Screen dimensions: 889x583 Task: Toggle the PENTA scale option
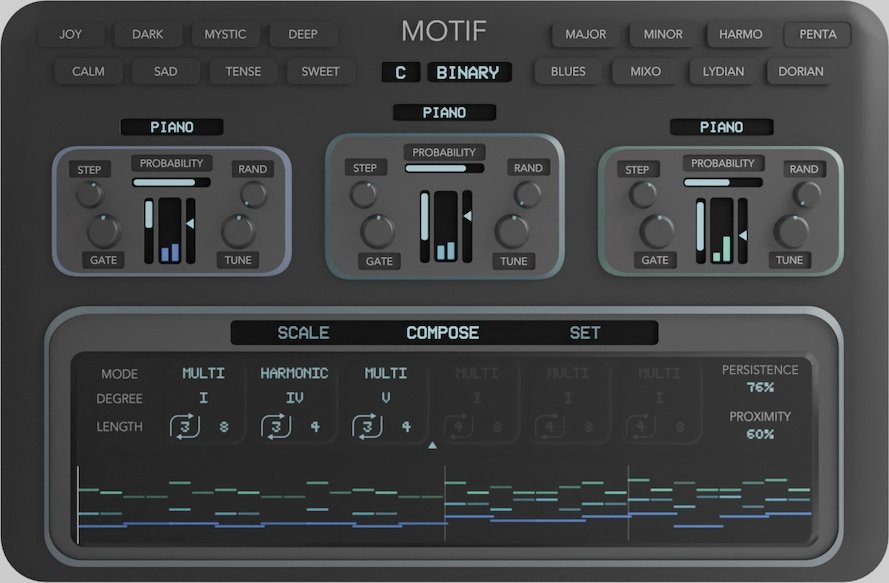(x=818, y=33)
